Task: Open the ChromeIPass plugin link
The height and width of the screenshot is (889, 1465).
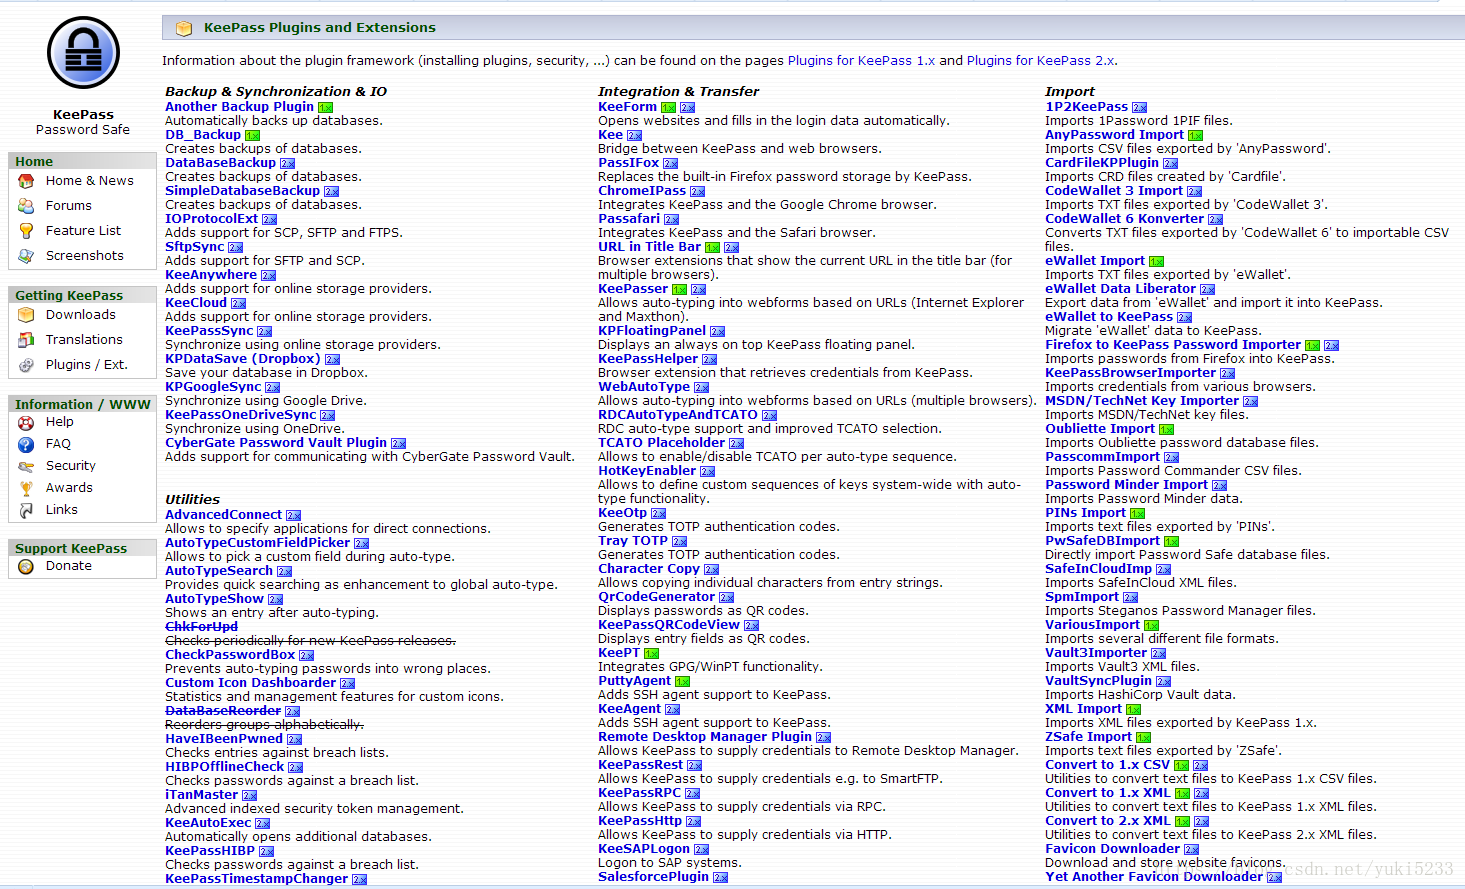Action: 642,191
